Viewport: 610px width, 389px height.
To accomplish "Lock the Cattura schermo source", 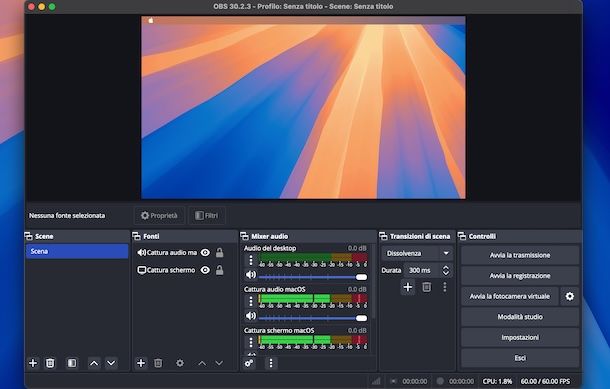I will pos(220,270).
